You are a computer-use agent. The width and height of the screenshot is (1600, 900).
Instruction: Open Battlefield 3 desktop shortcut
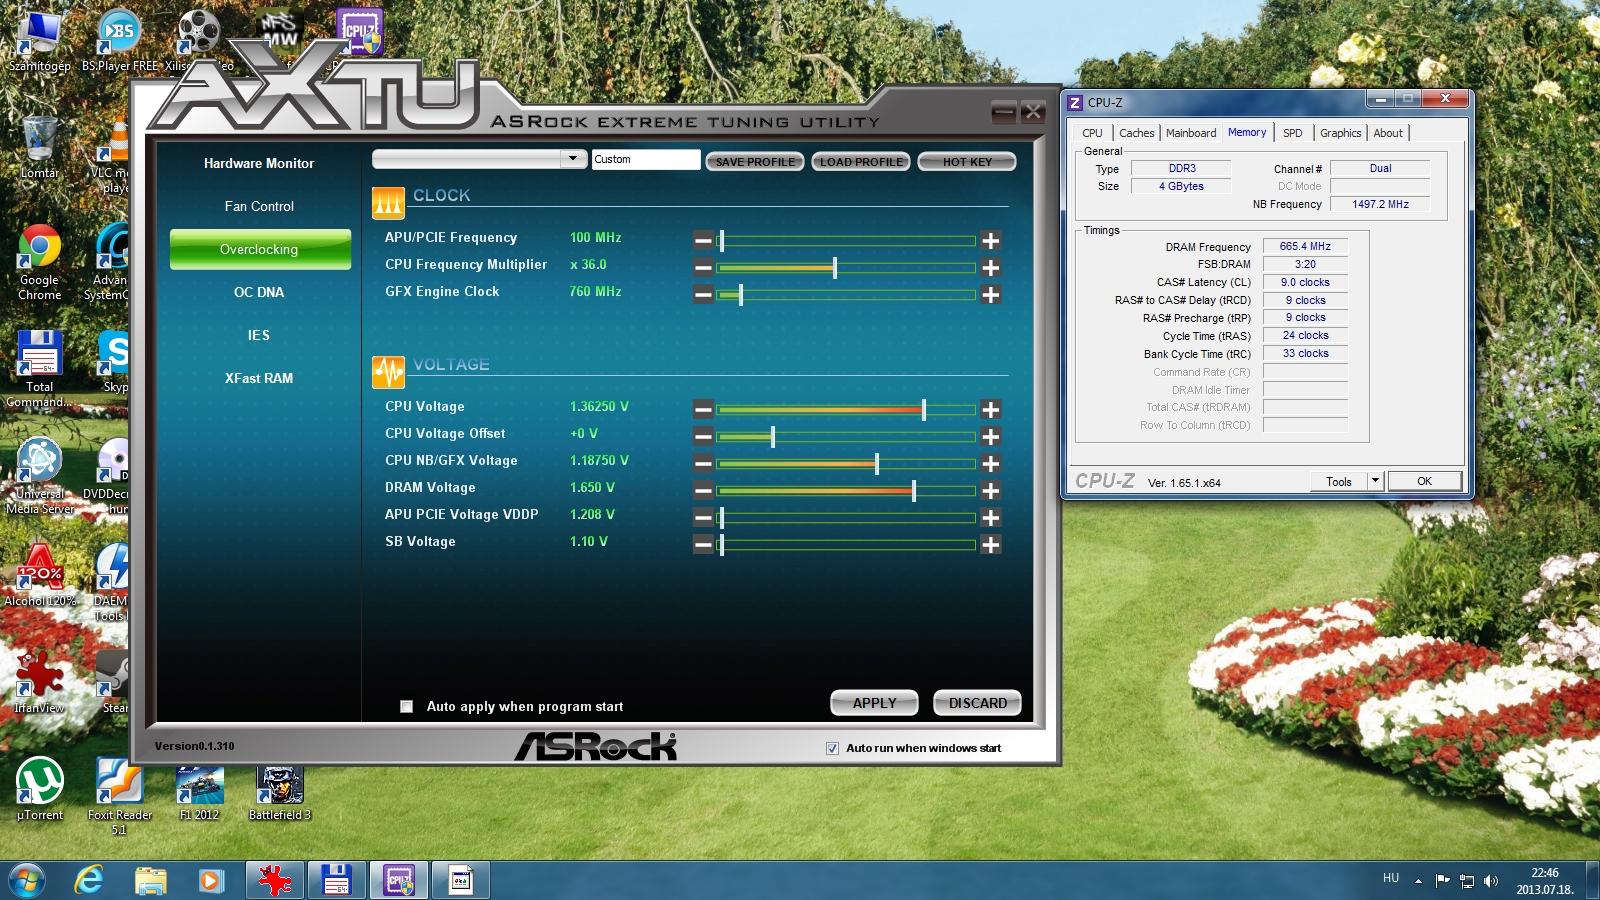[280, 792]
